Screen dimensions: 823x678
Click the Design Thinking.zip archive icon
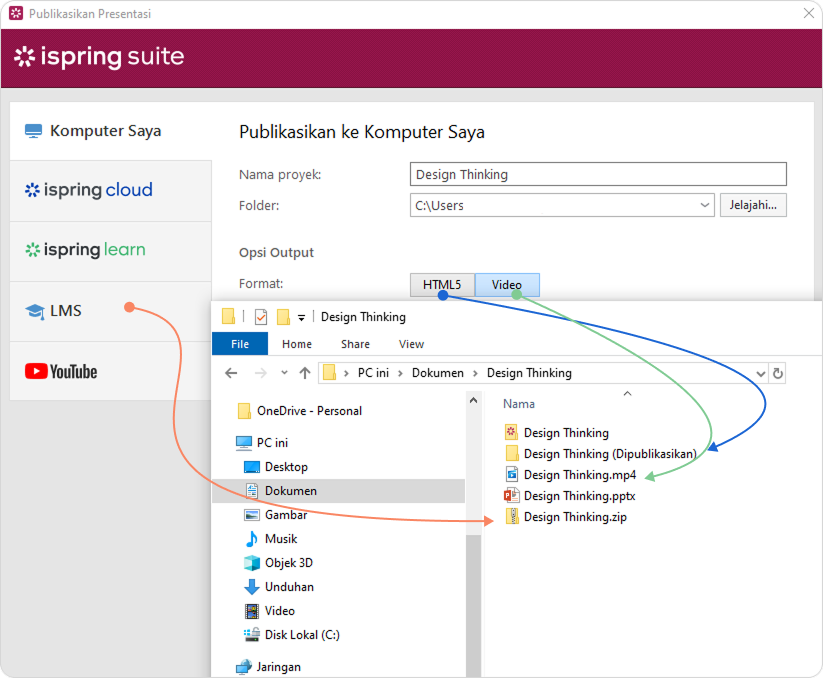(x=512, y=517)
